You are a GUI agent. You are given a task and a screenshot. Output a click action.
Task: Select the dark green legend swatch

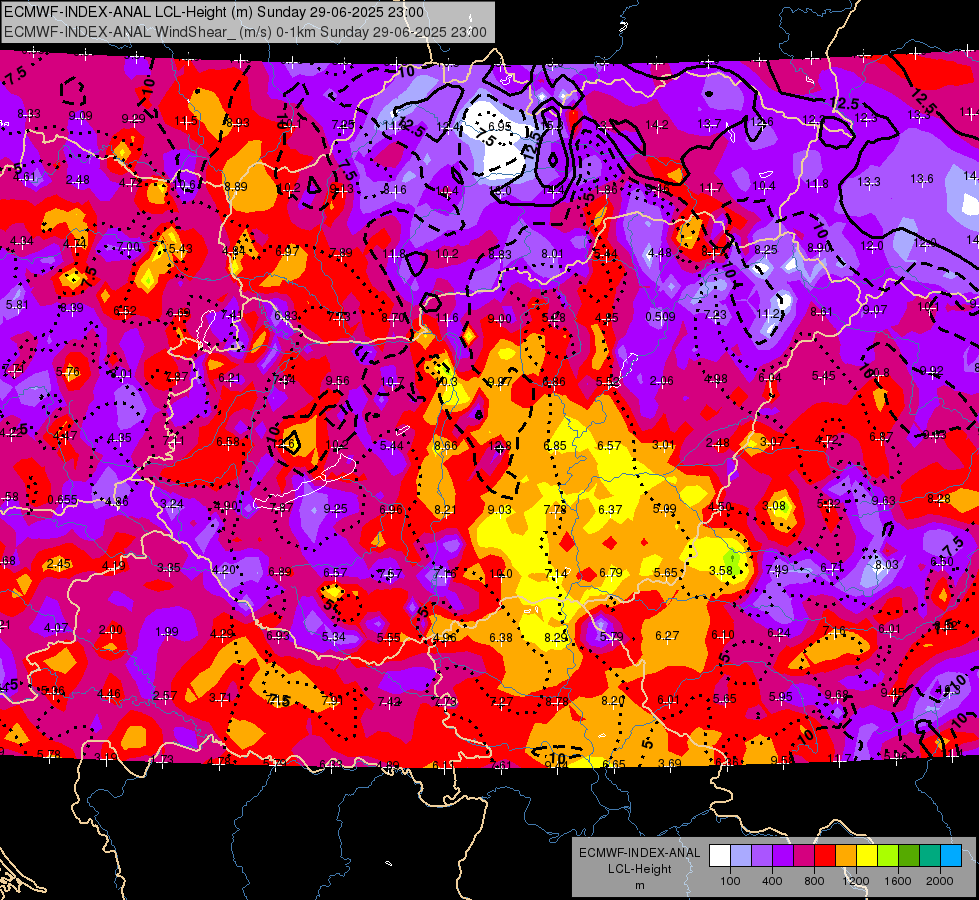(x=909, y=856)
